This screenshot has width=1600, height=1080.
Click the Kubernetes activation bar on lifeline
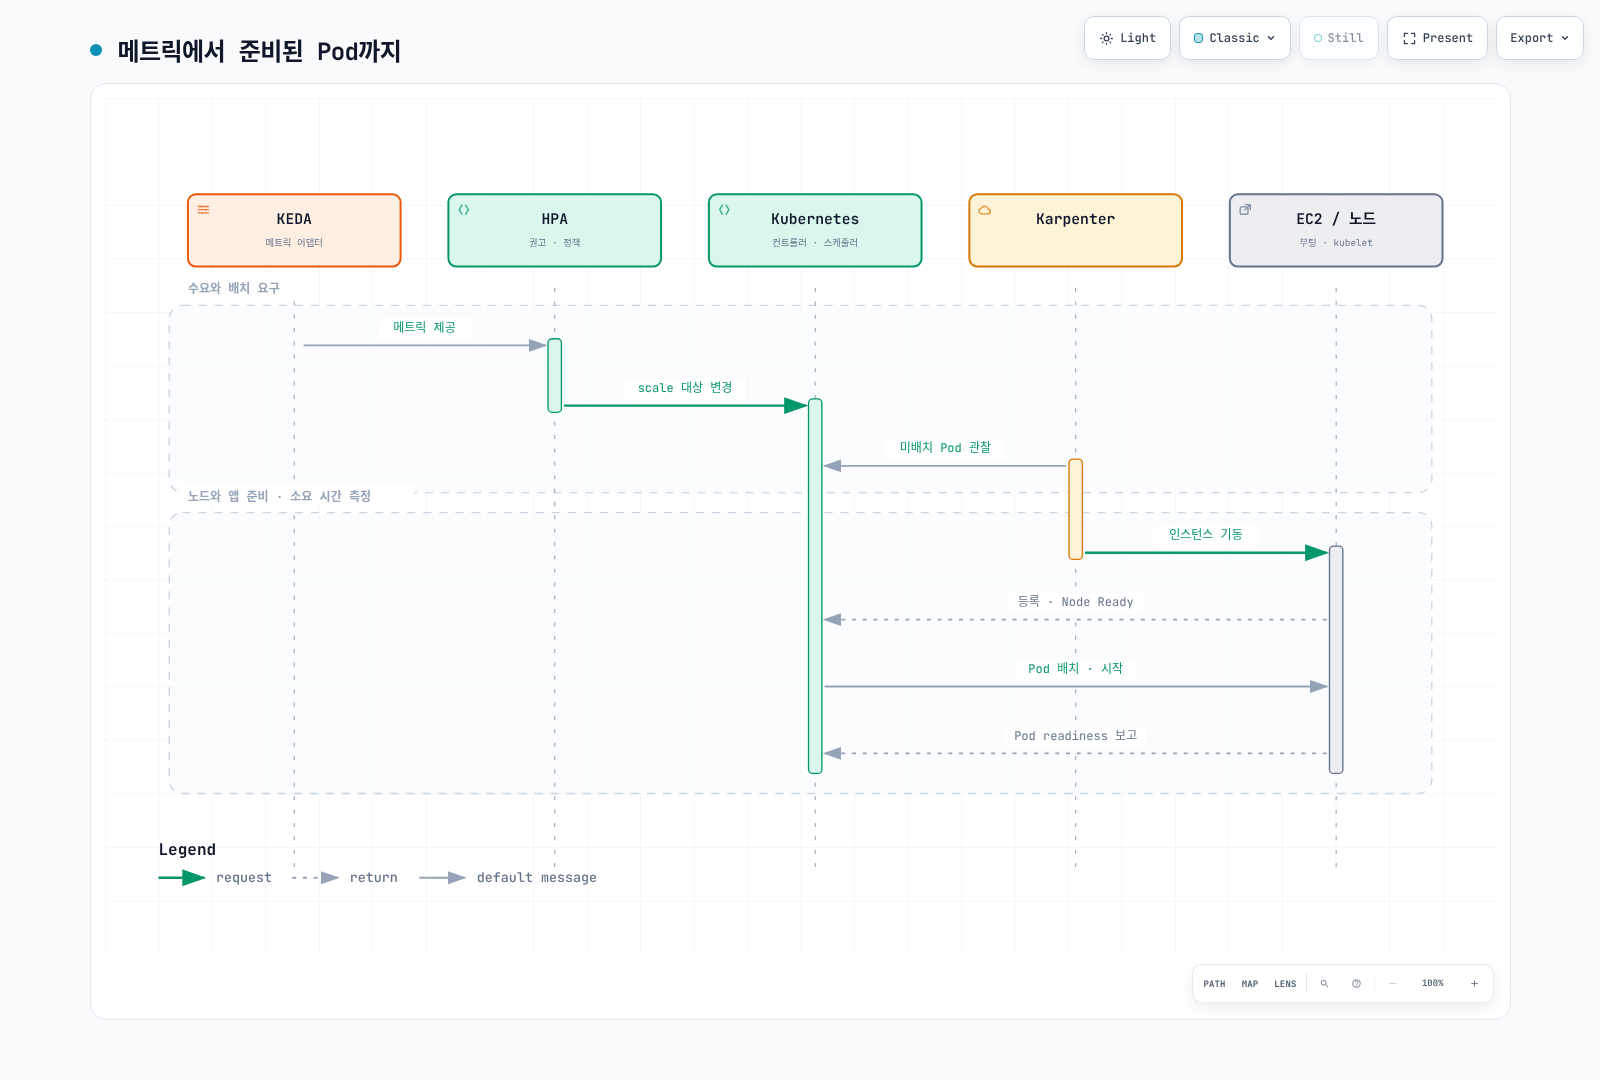click(x=815, y=586)
